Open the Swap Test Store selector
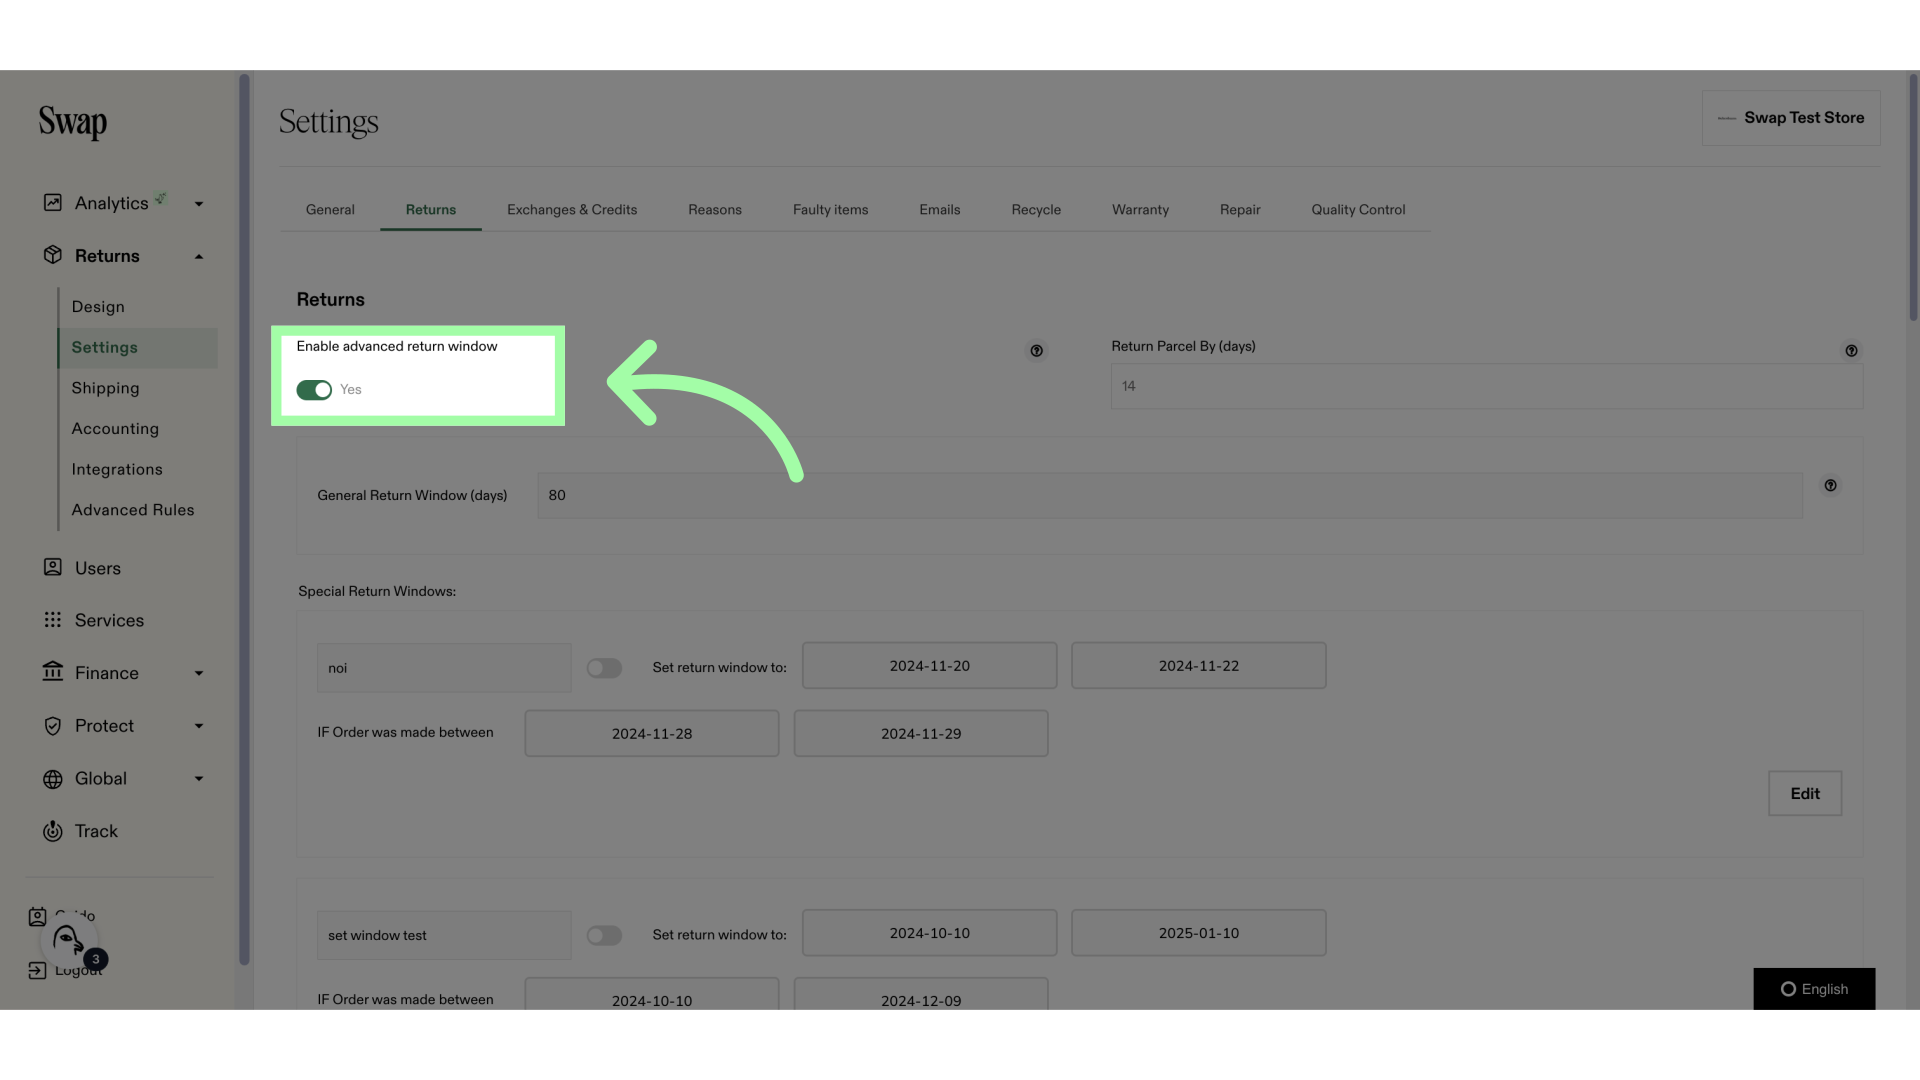 (x=1791, y=118)
